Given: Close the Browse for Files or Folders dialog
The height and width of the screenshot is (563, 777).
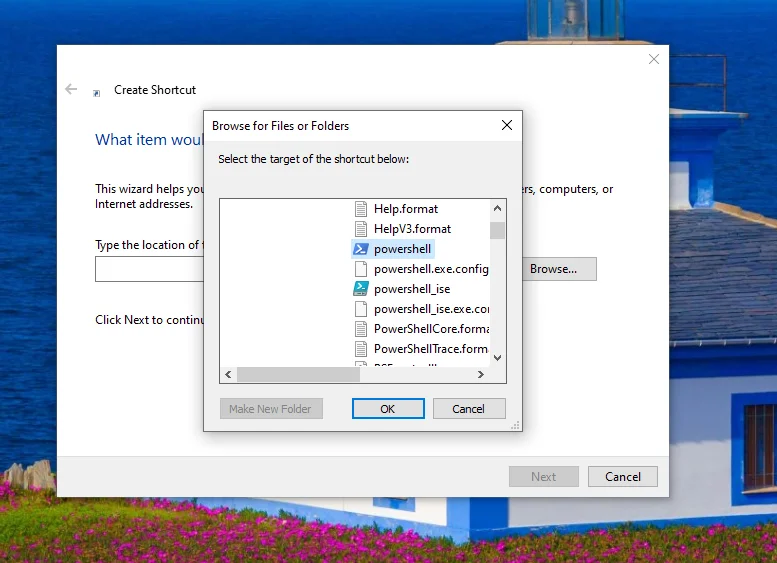Looking at the screenshot, I should (x=507, y=126).
